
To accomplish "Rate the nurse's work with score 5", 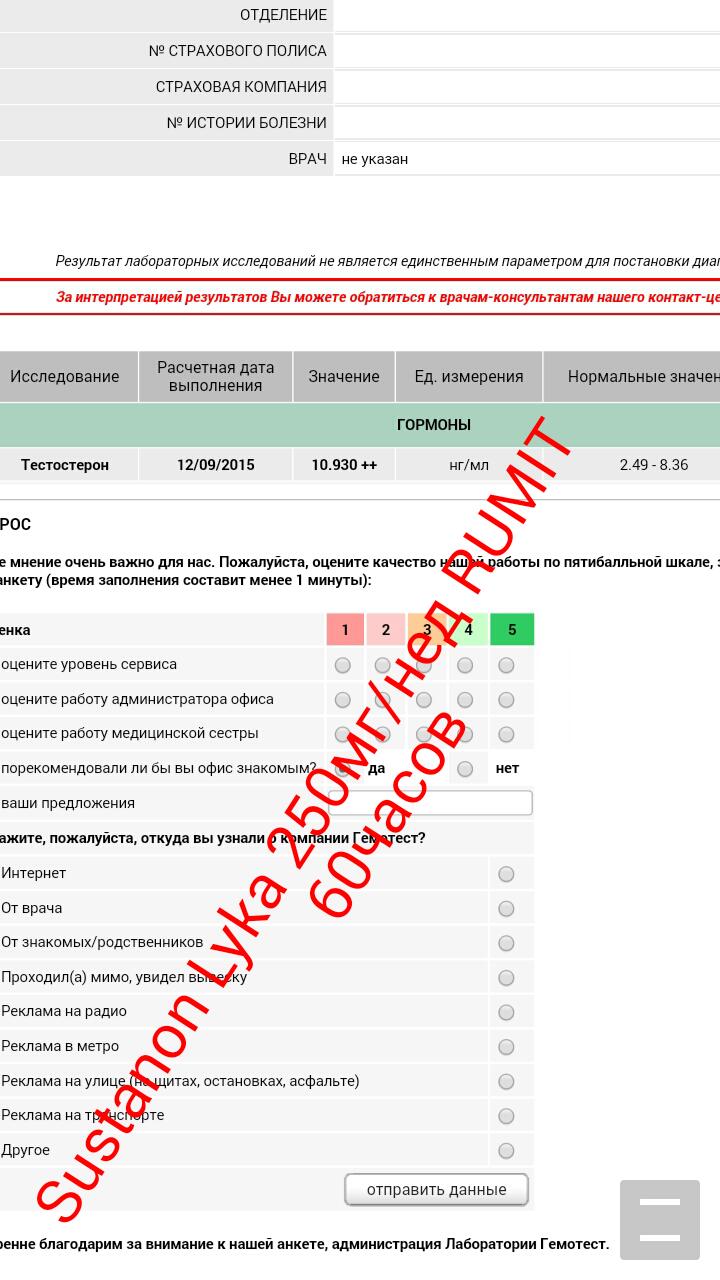I will pyautogui.click(x=506, y=734).
